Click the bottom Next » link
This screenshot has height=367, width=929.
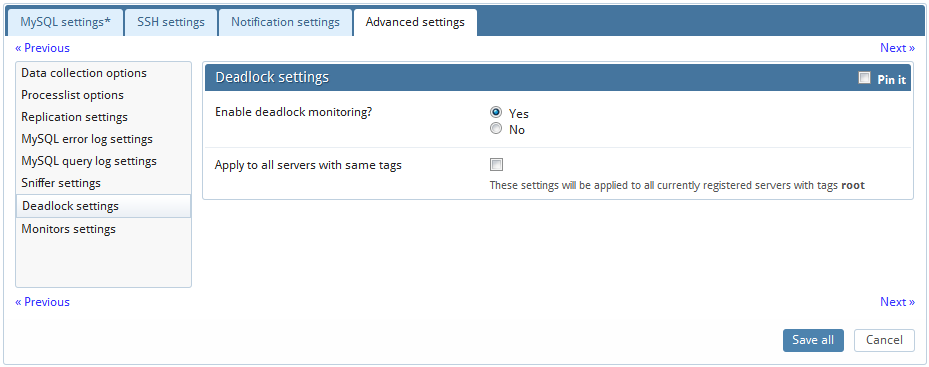pyautogui.click(x=897, y=302)
